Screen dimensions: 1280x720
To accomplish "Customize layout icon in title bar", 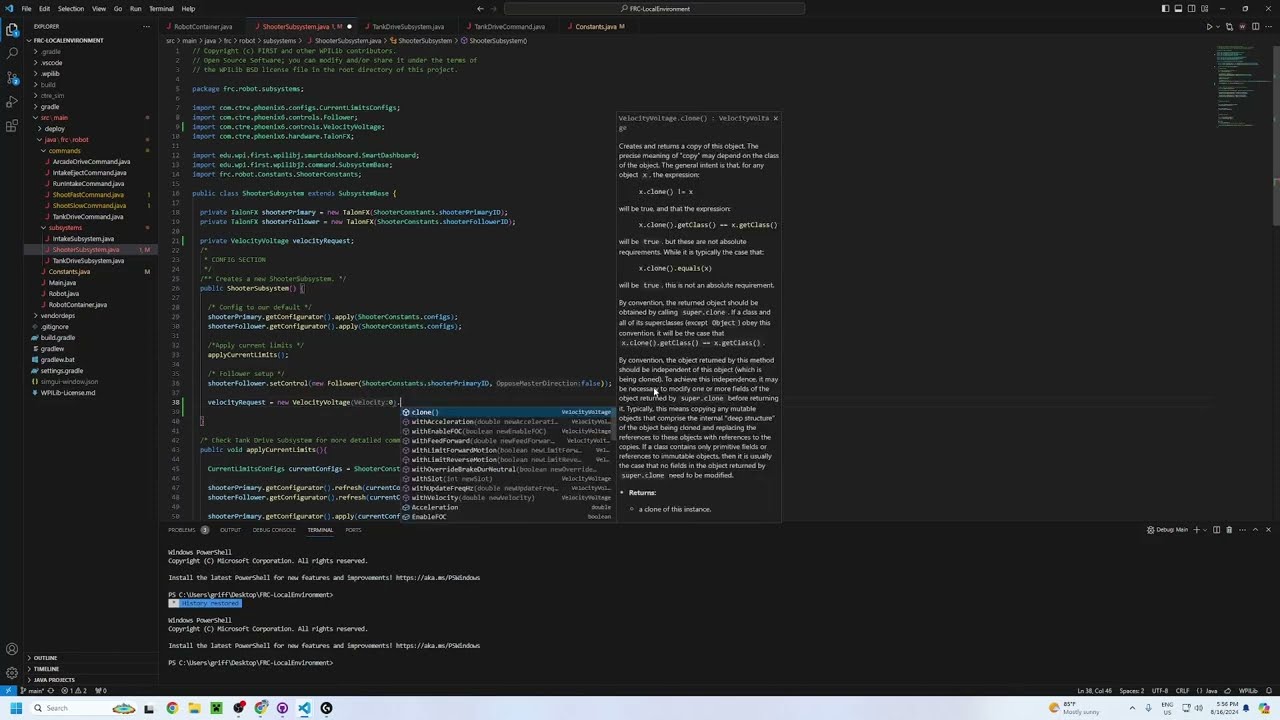I will 1204,8.
